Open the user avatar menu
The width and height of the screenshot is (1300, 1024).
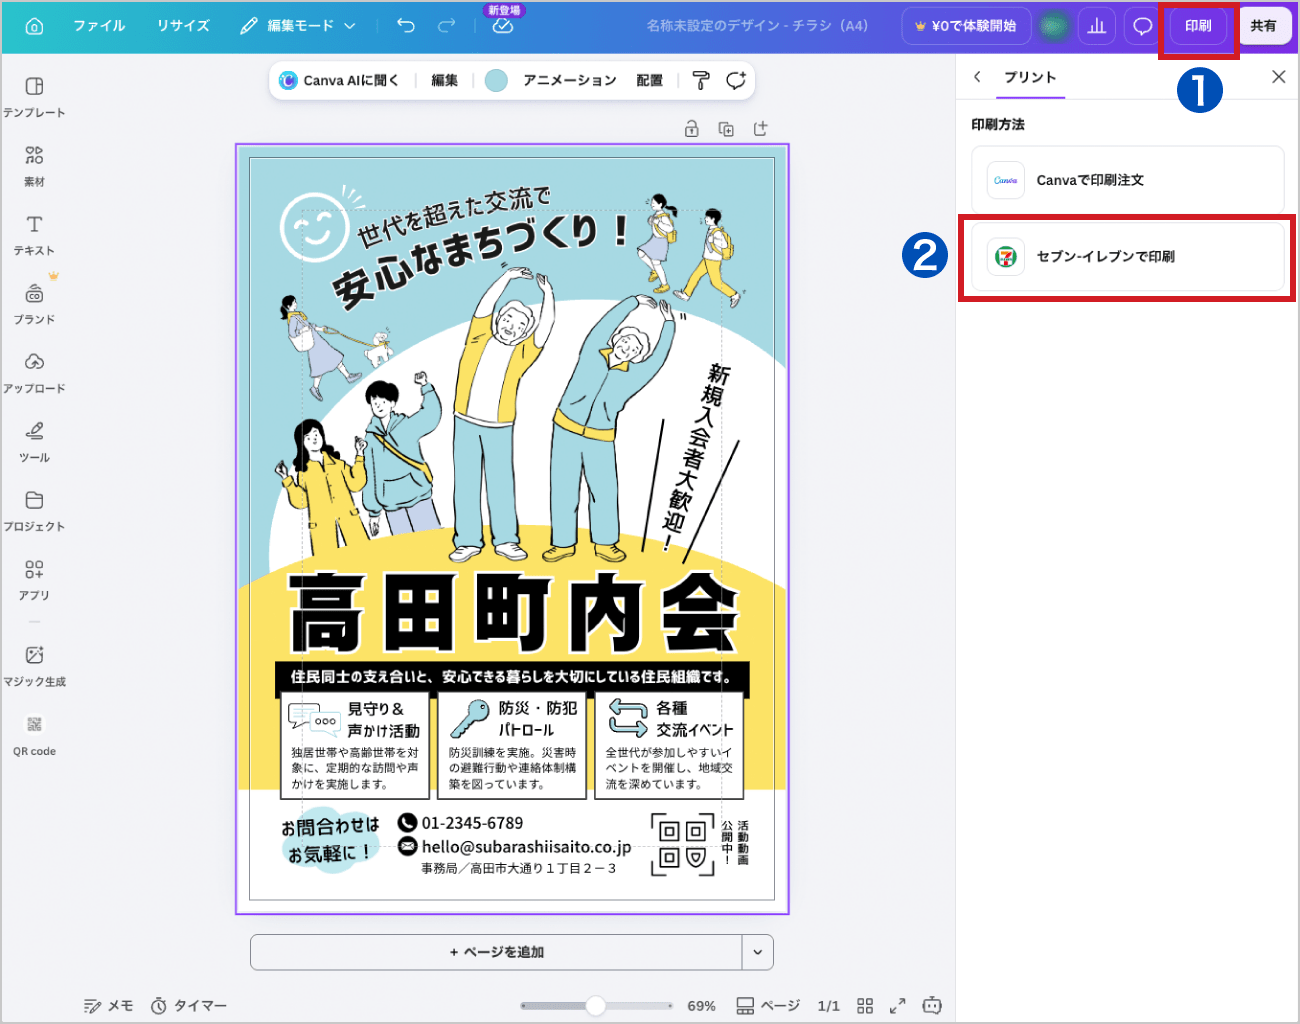point(1053,26)
